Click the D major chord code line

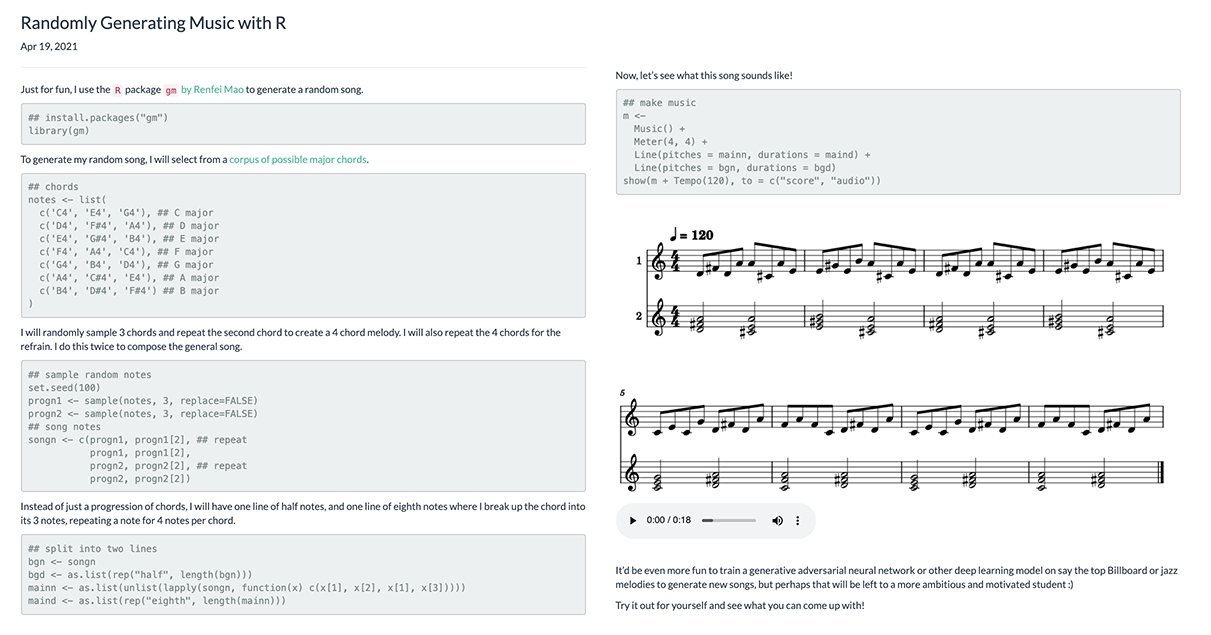click(130, 225)
